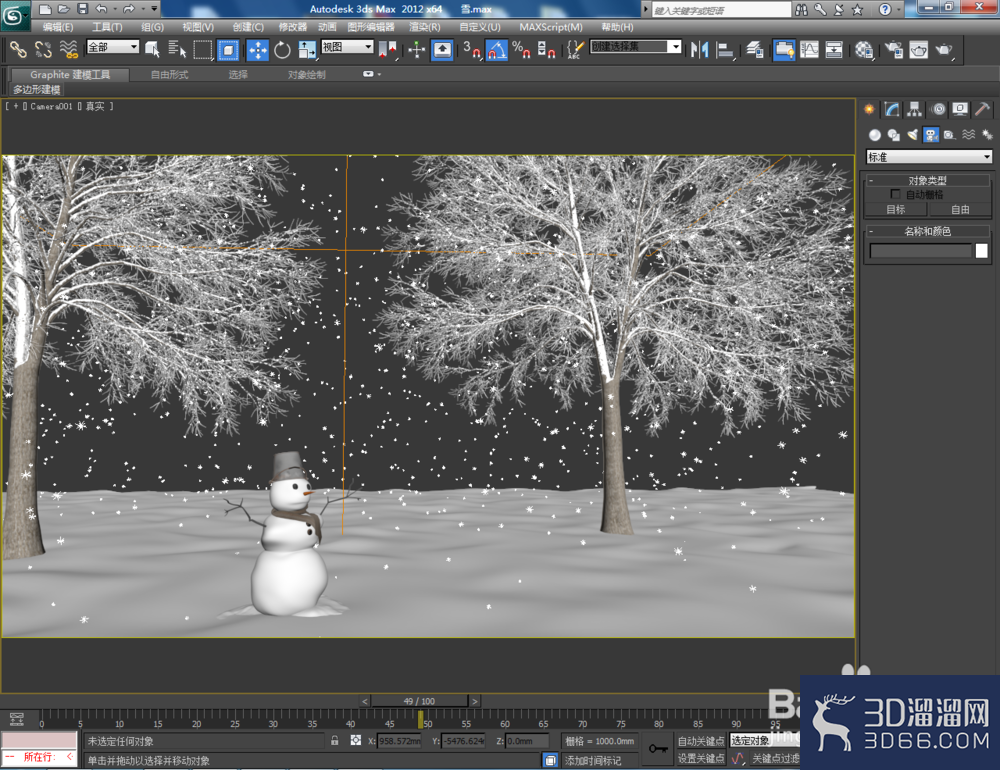Expand the quick access toolbar customize arrow
Image resolution: width=1000 pixels, height=770 pixels.
(154, 9)
